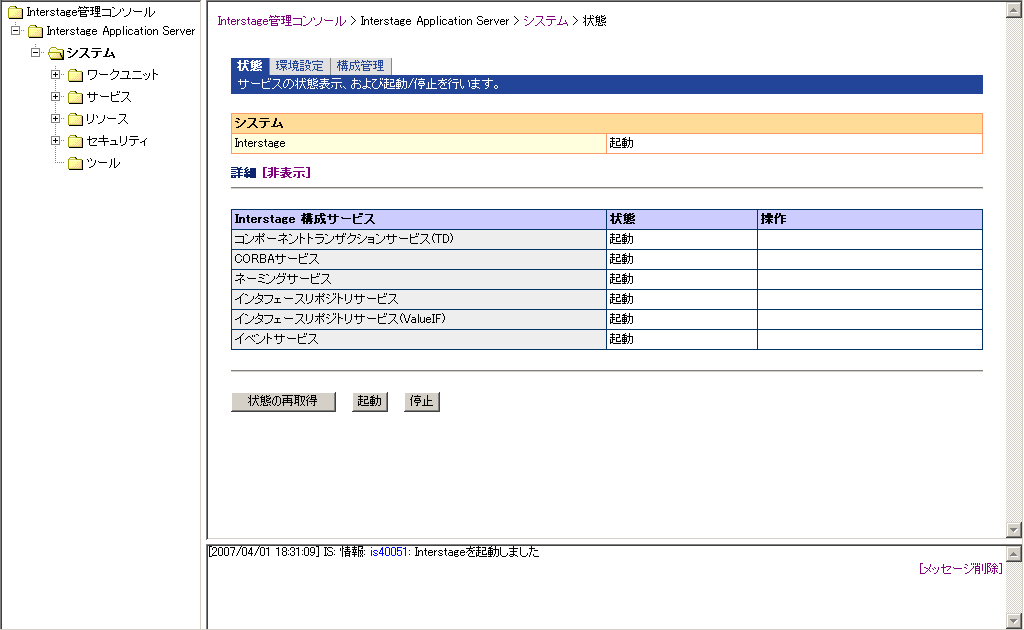Select the ツール tree label
The image size is (1024, 630).
103,163
